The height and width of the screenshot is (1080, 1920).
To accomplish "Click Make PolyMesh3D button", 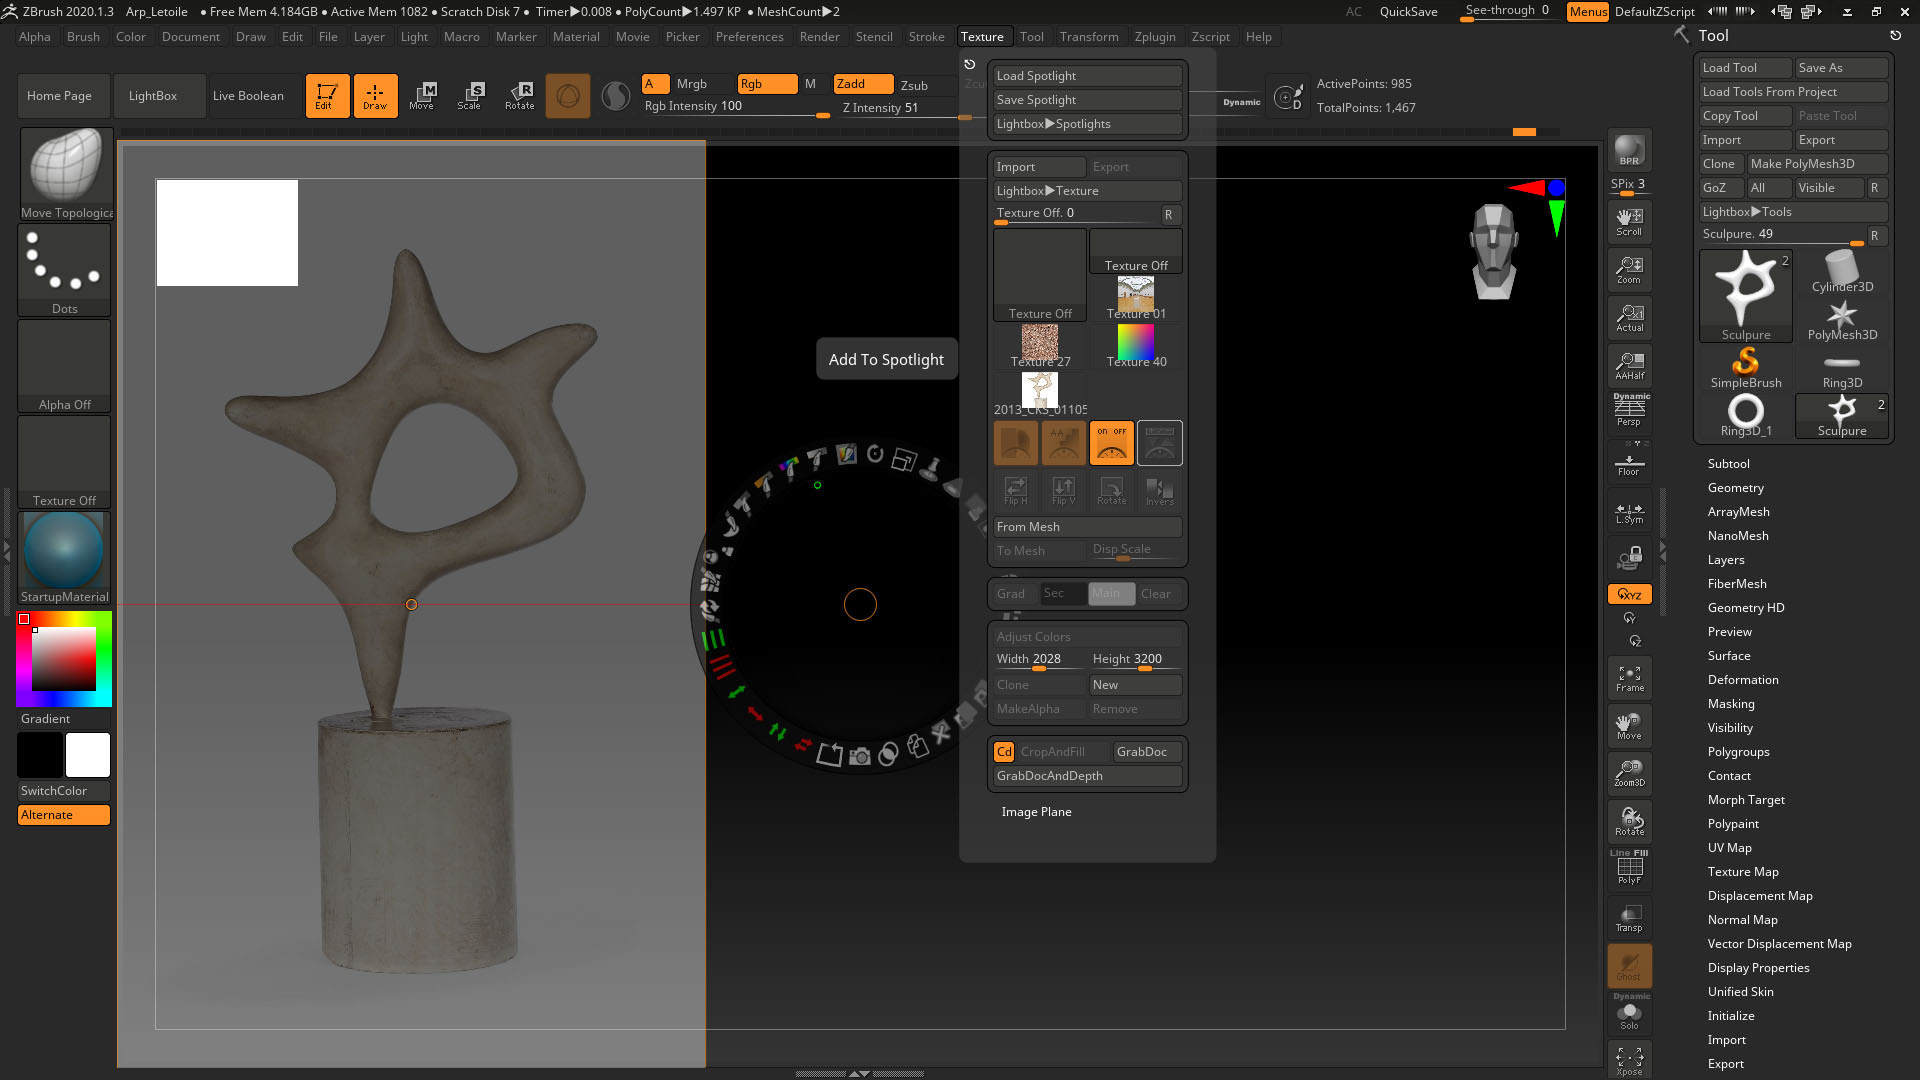I will tap(1817, 163).
